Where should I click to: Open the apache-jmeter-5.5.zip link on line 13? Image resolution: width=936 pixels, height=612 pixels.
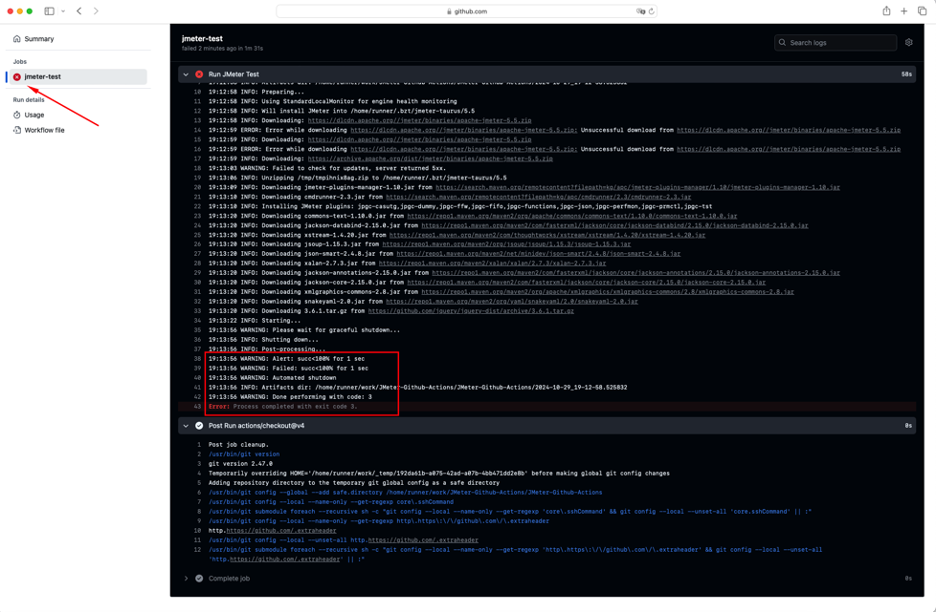[419, 121]
